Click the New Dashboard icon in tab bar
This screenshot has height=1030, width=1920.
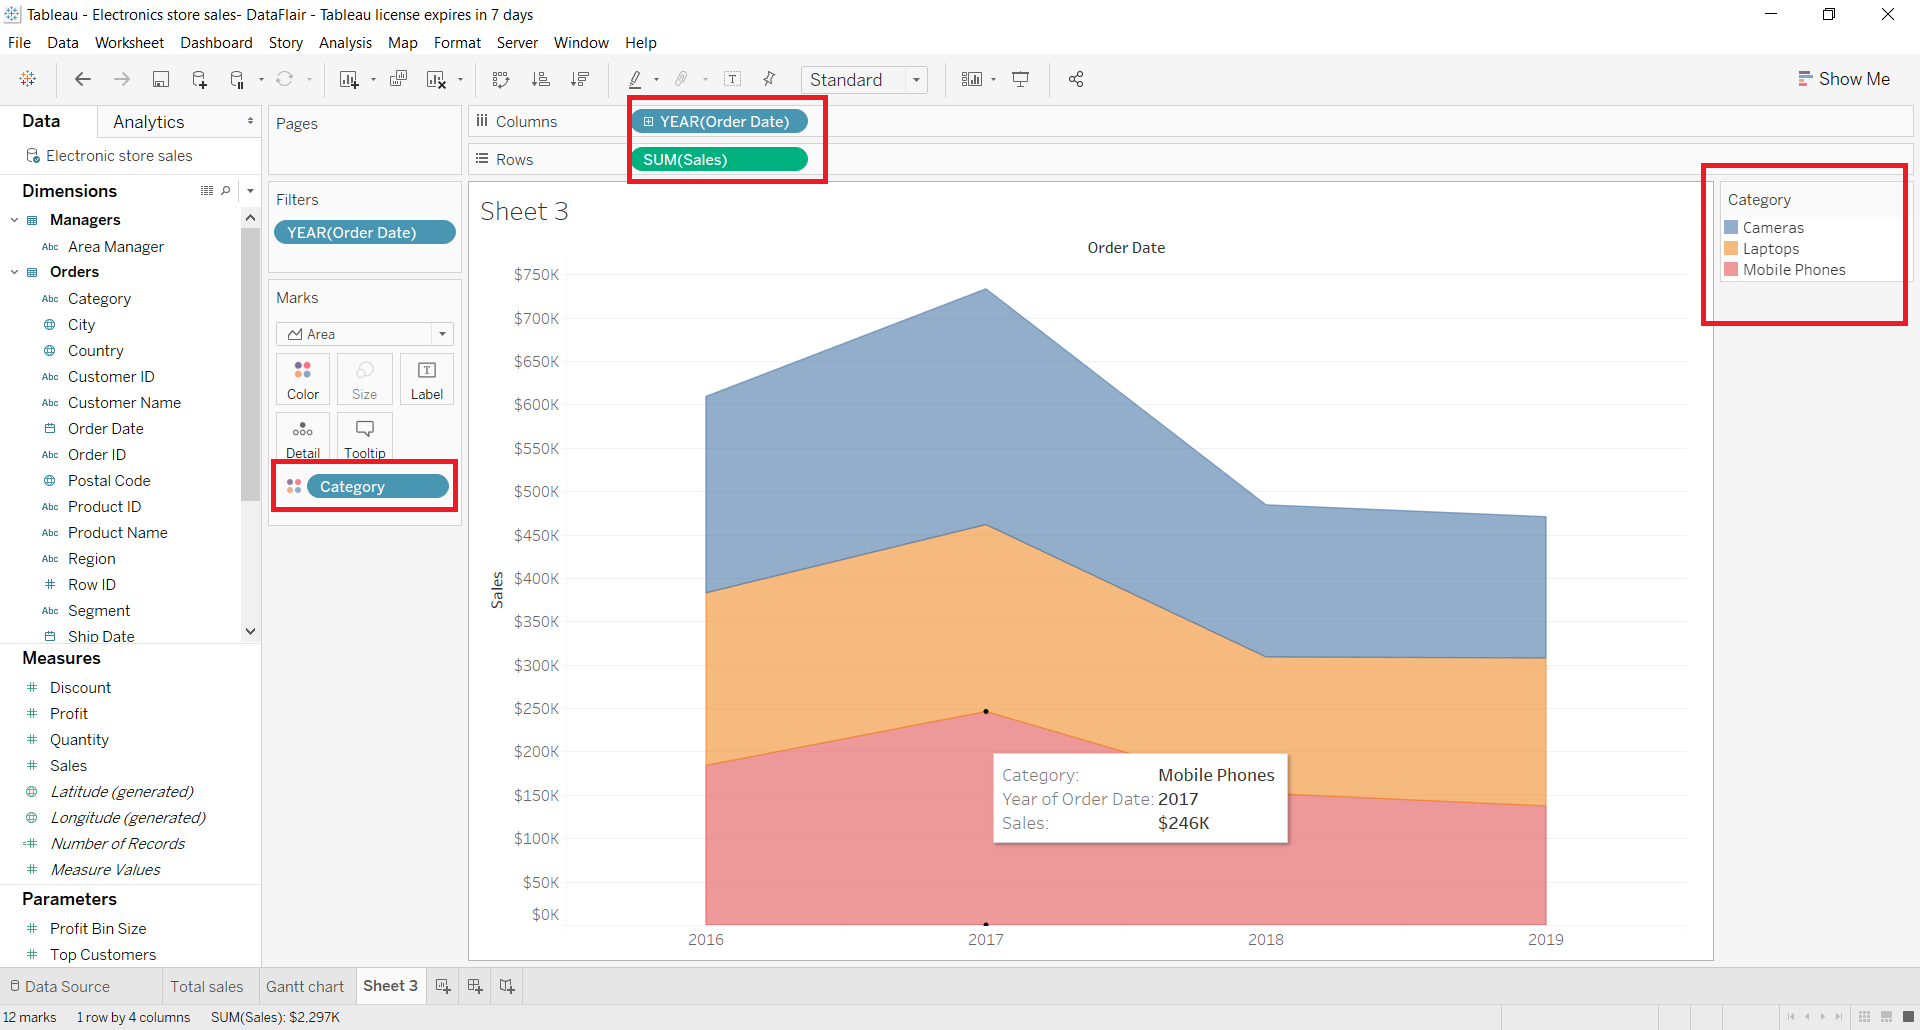475,986
